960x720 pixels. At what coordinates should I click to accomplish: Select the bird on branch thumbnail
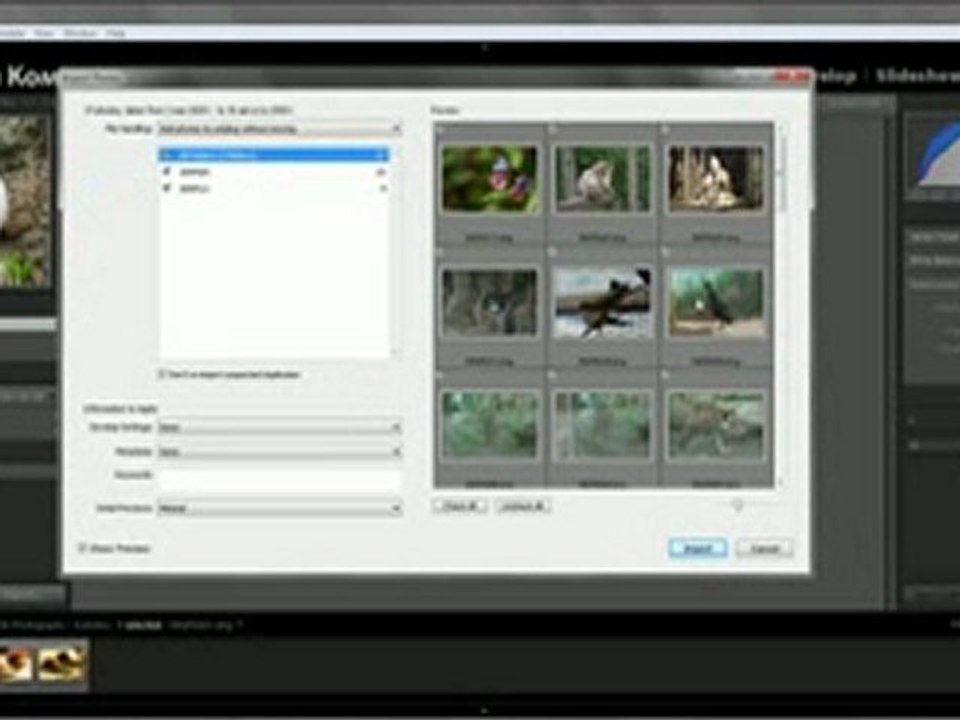point(602,302)
